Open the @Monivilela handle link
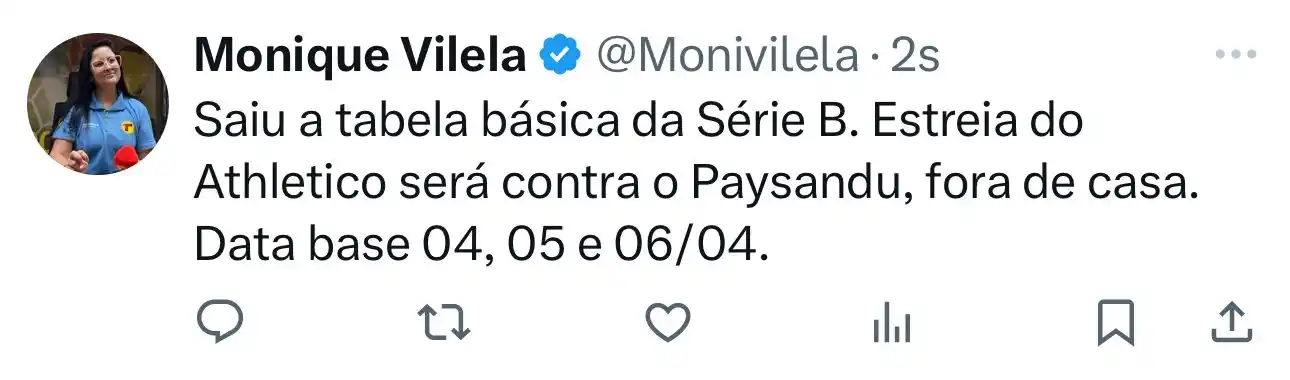 coord(727,57)
